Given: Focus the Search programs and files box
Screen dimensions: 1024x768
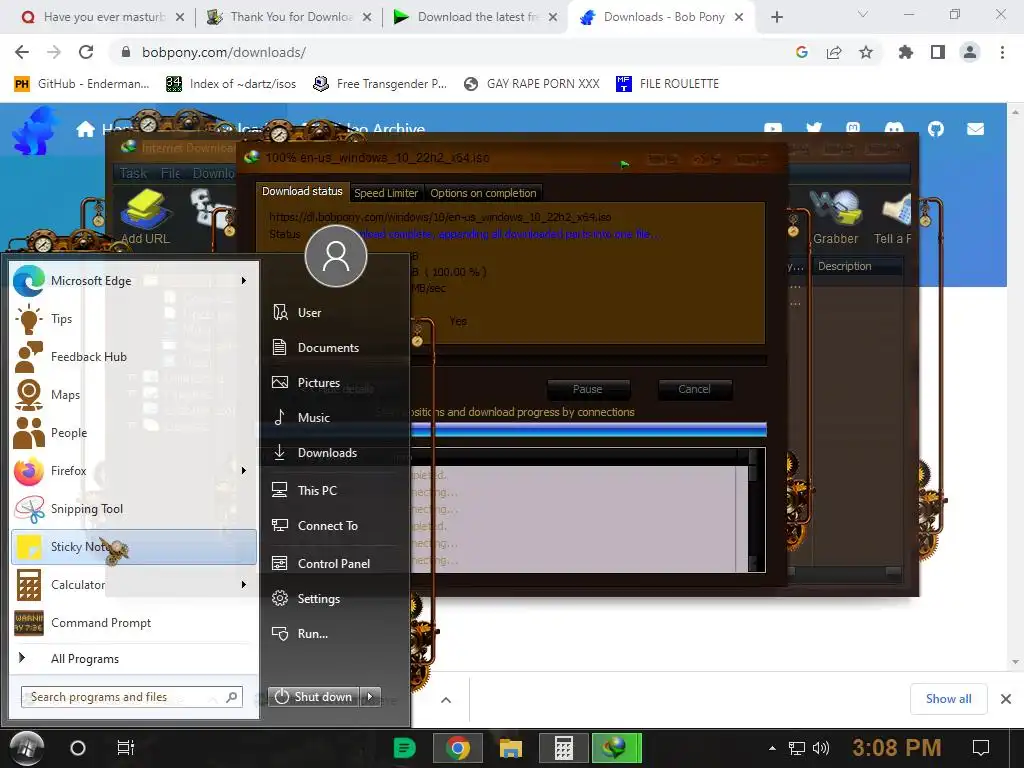Looking at the screenshot, I should click(x=132, y=697).
